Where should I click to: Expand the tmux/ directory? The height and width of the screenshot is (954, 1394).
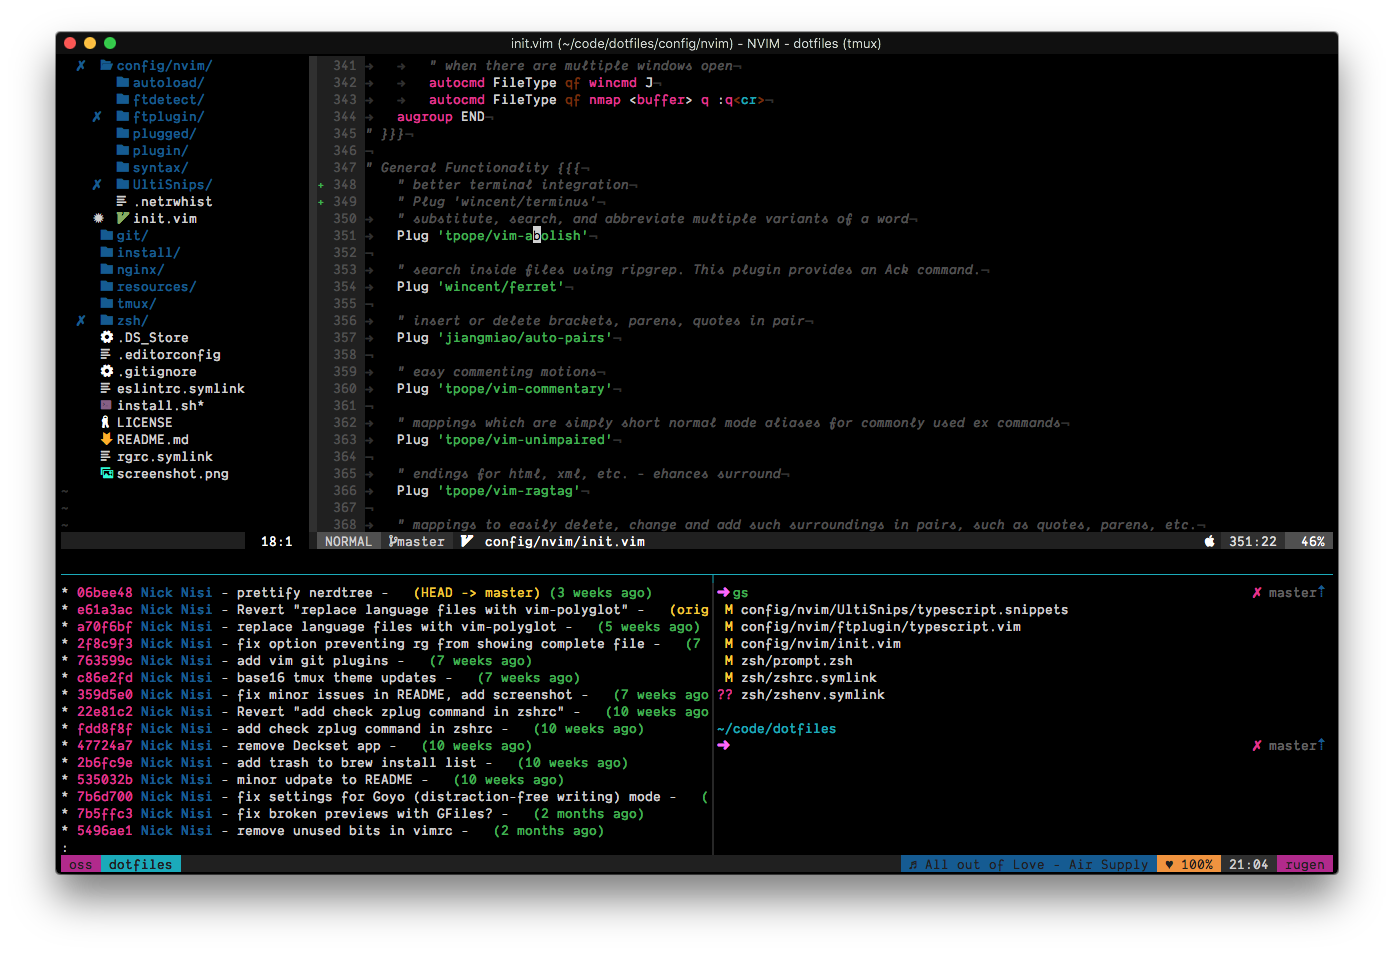tap(136, 304)
